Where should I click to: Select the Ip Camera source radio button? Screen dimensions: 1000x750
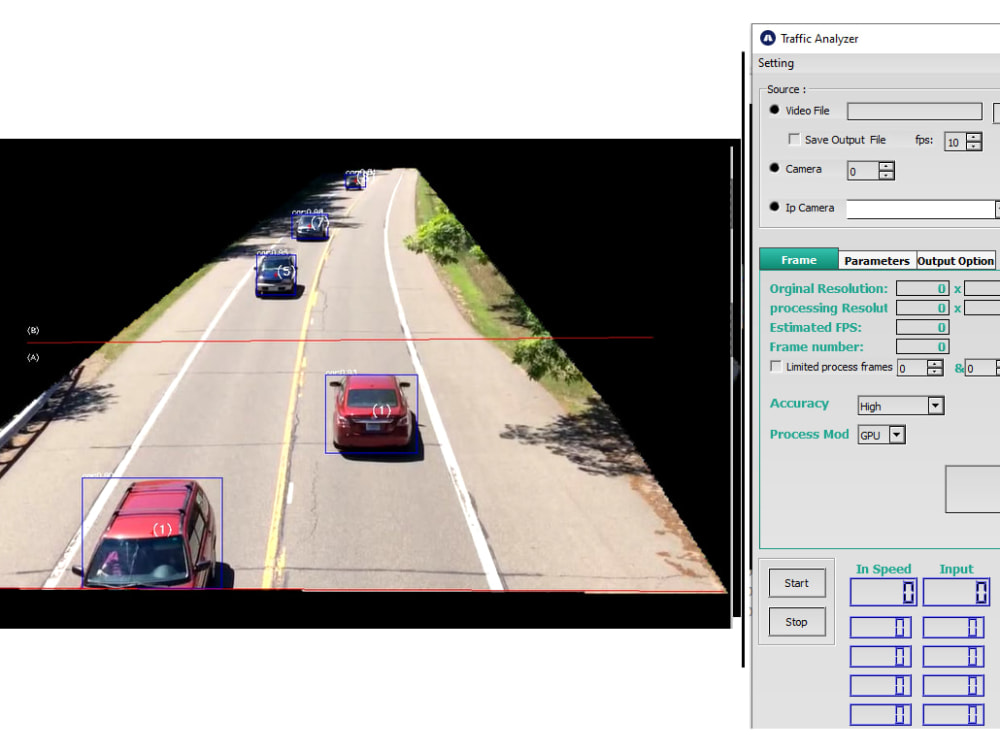775,207
